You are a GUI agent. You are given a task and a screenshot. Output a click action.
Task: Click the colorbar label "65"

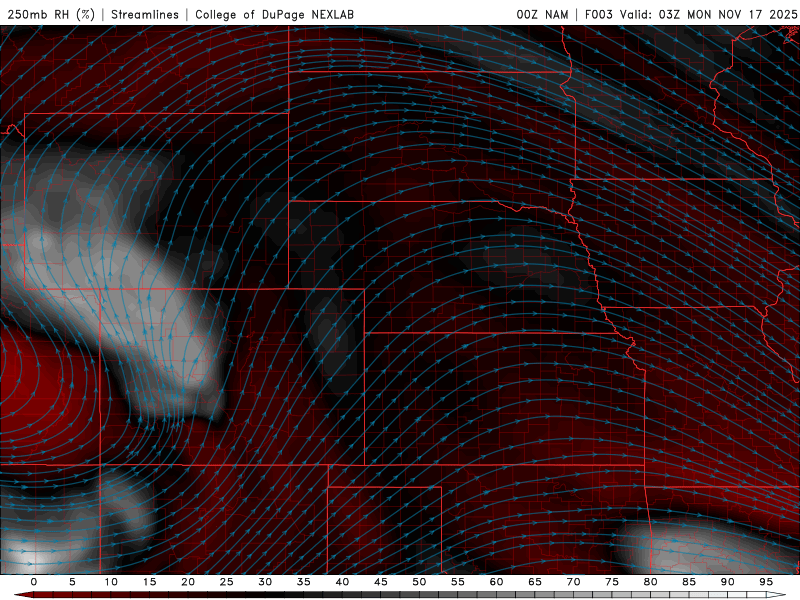[535, 582]
